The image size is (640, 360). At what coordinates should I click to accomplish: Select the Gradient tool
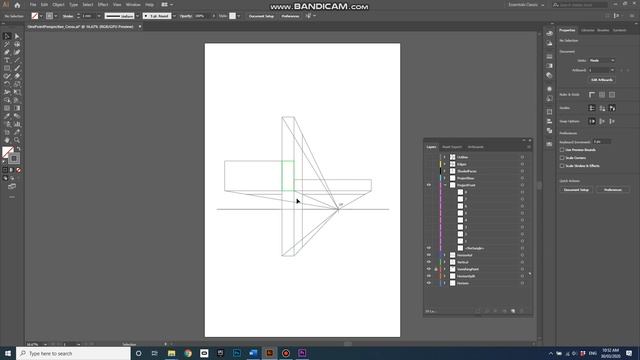coord(17,108)
